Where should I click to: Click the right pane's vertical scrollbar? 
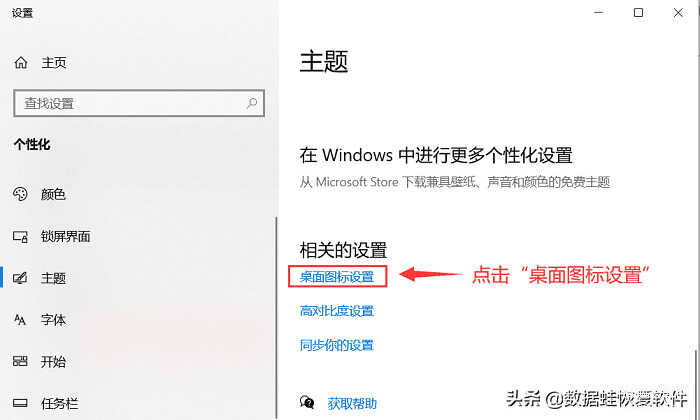tap(695, 383)
